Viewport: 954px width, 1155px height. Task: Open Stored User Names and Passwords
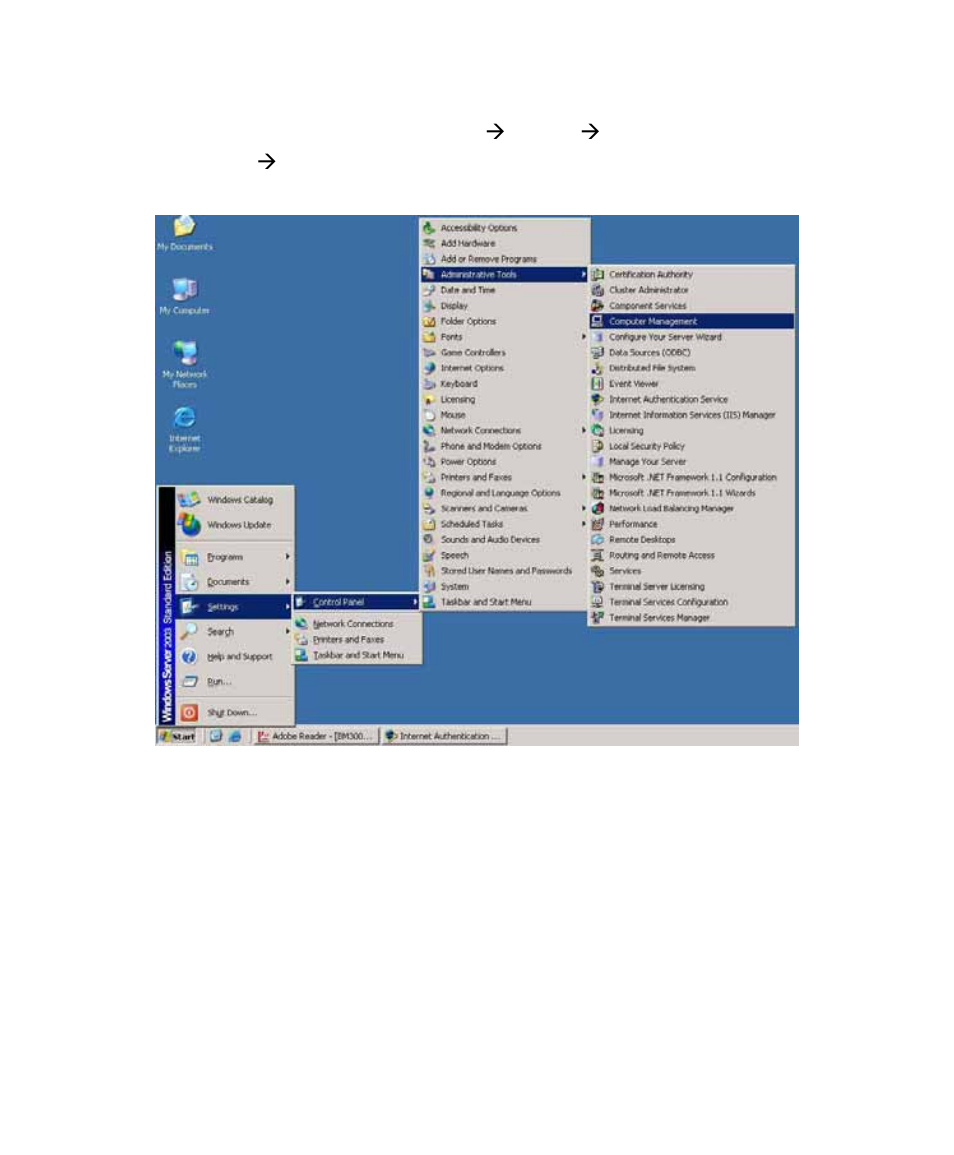click(505, 571)
